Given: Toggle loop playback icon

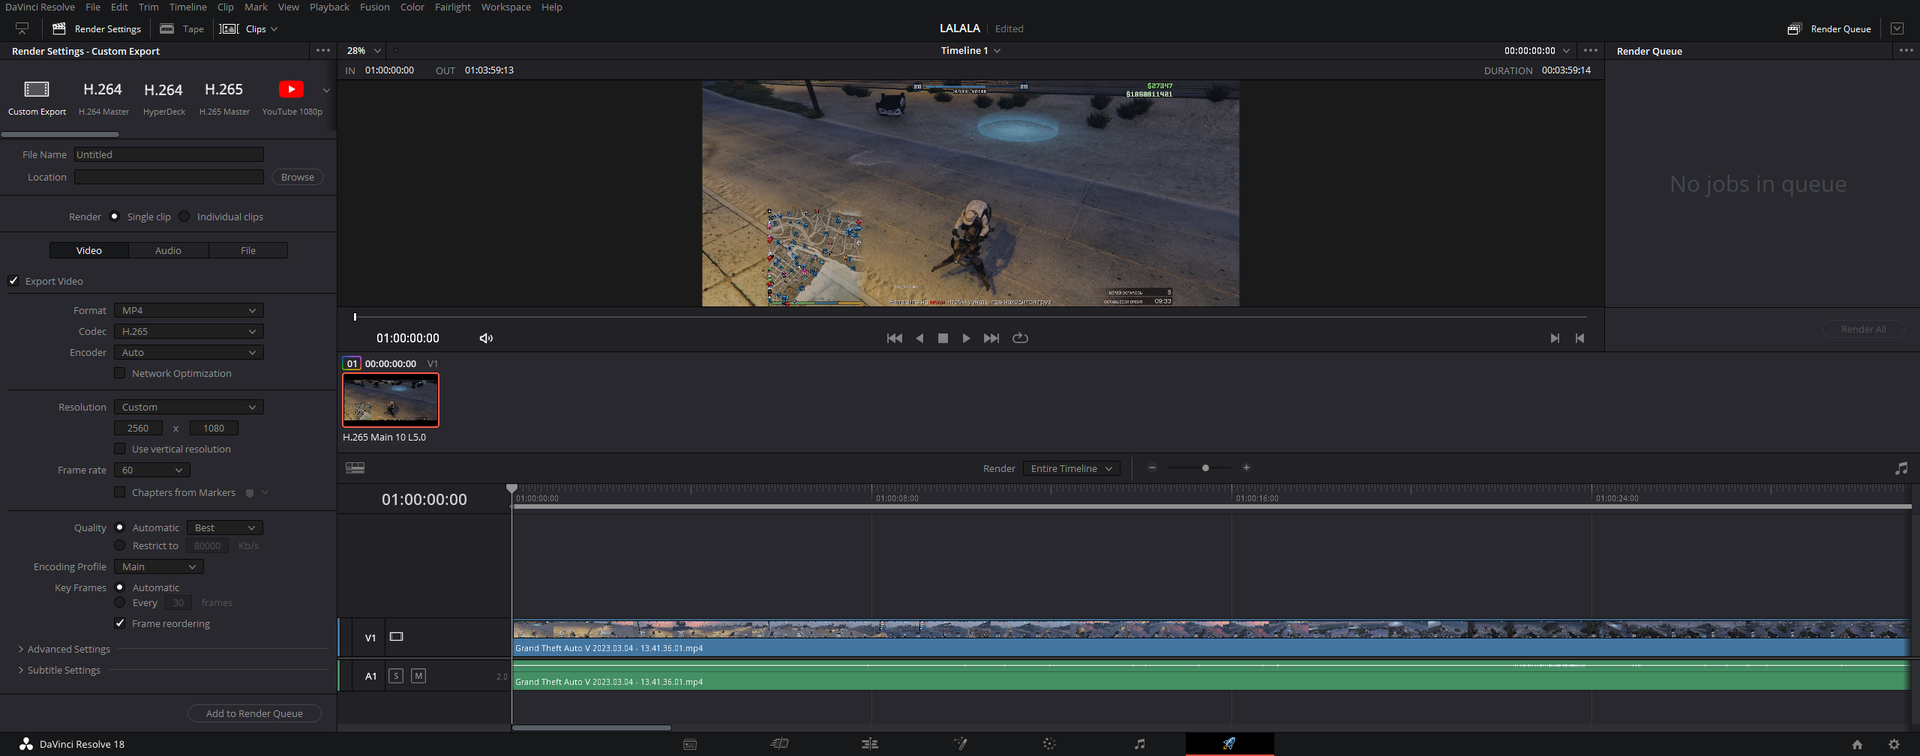Looking at the screenshot, I should pyautogui.click(x=1020, y=338).
